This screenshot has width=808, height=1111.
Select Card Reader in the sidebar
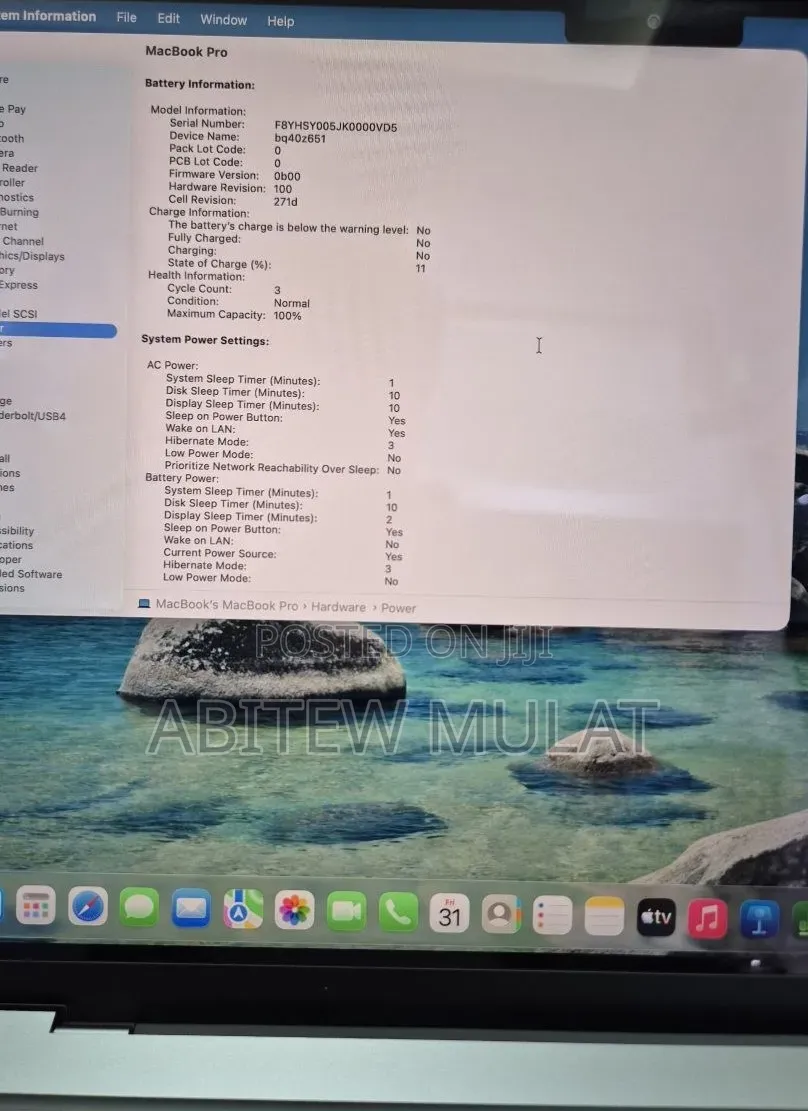tap(19, 168)
